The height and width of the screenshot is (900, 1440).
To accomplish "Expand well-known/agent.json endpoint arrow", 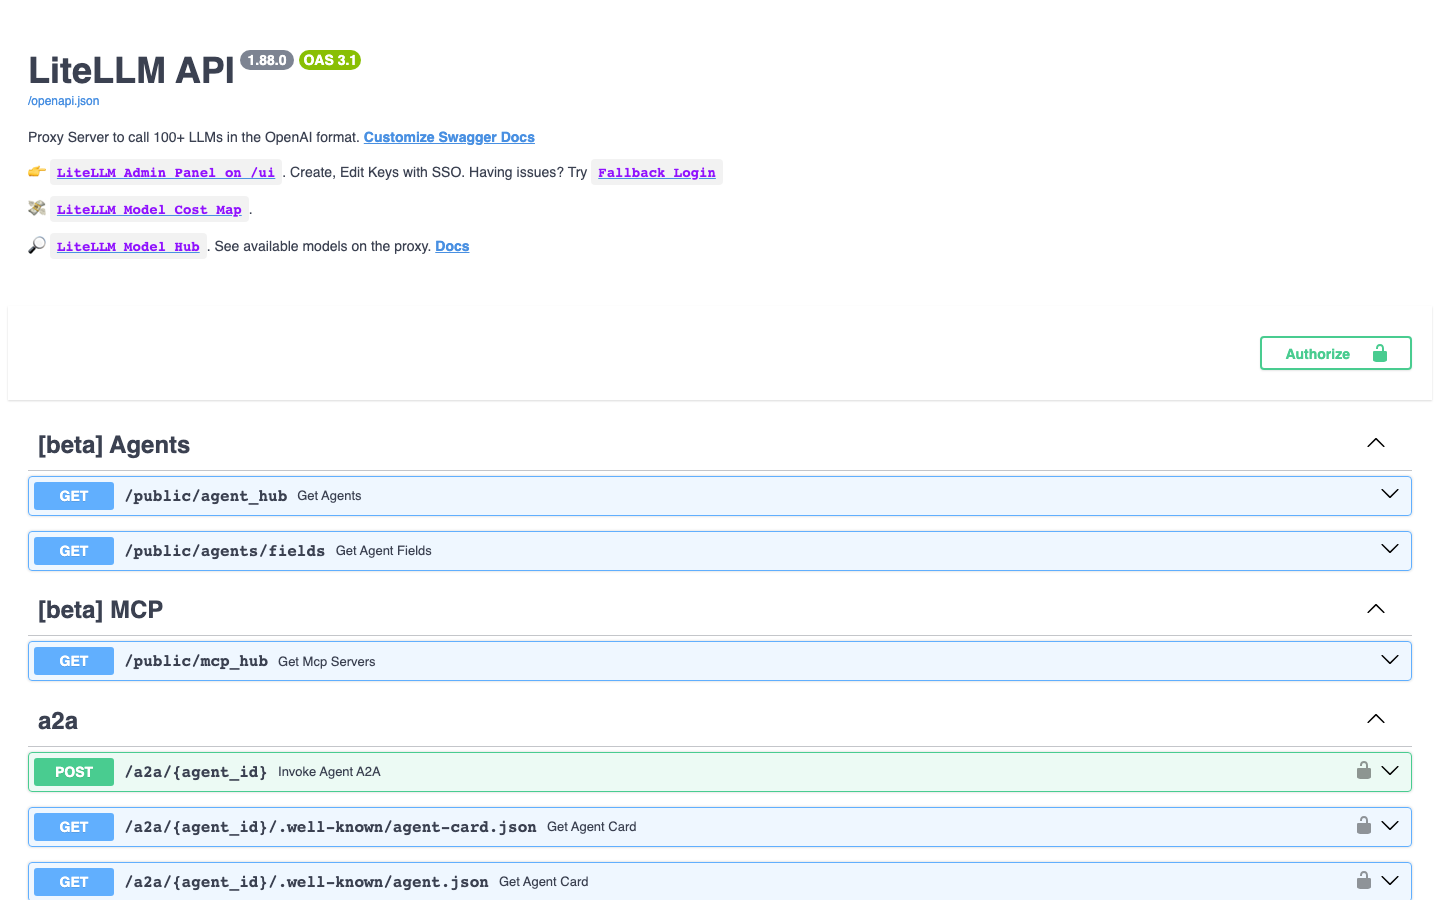I will [1390, 880].
